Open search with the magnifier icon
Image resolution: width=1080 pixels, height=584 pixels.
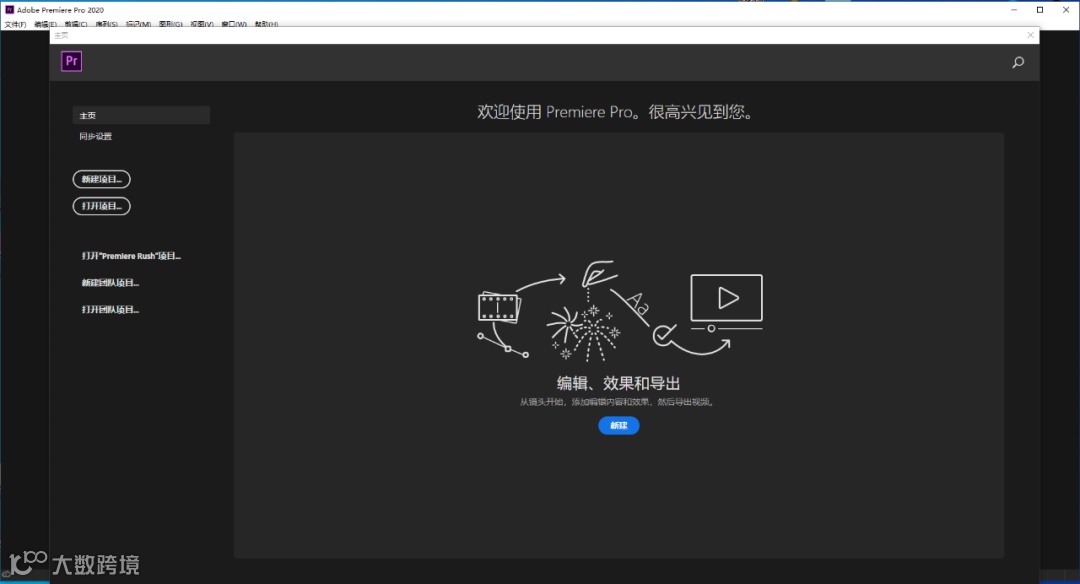coord(1018,63)
